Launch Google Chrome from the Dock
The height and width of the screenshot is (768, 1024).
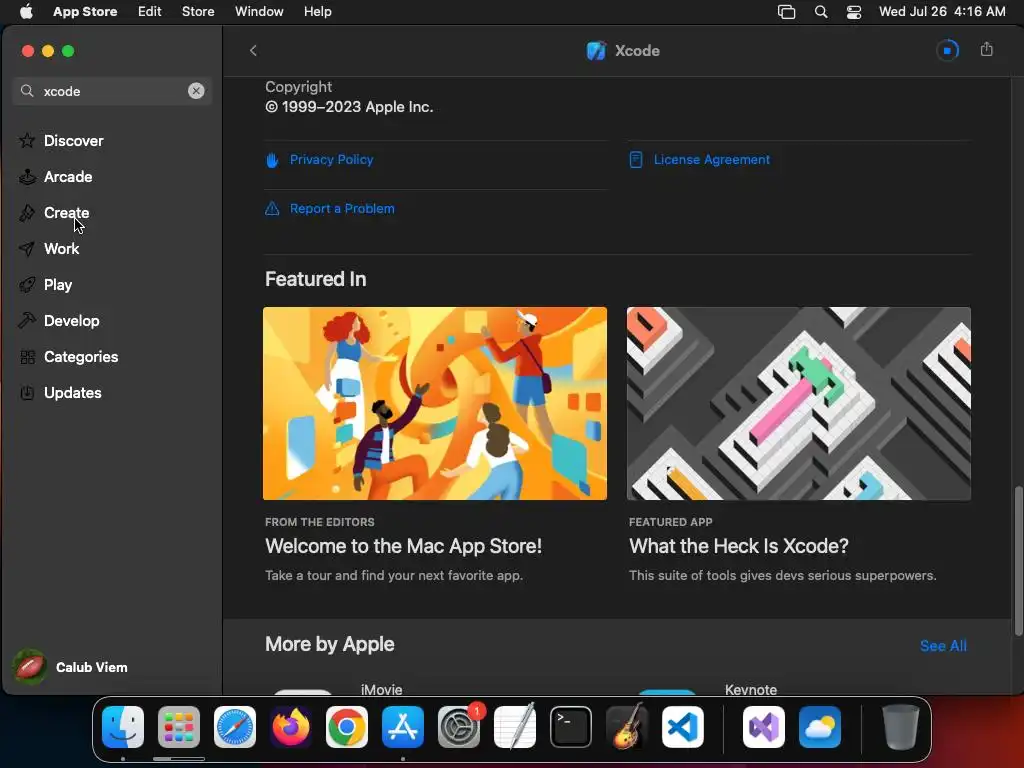[x=347, y=727]
